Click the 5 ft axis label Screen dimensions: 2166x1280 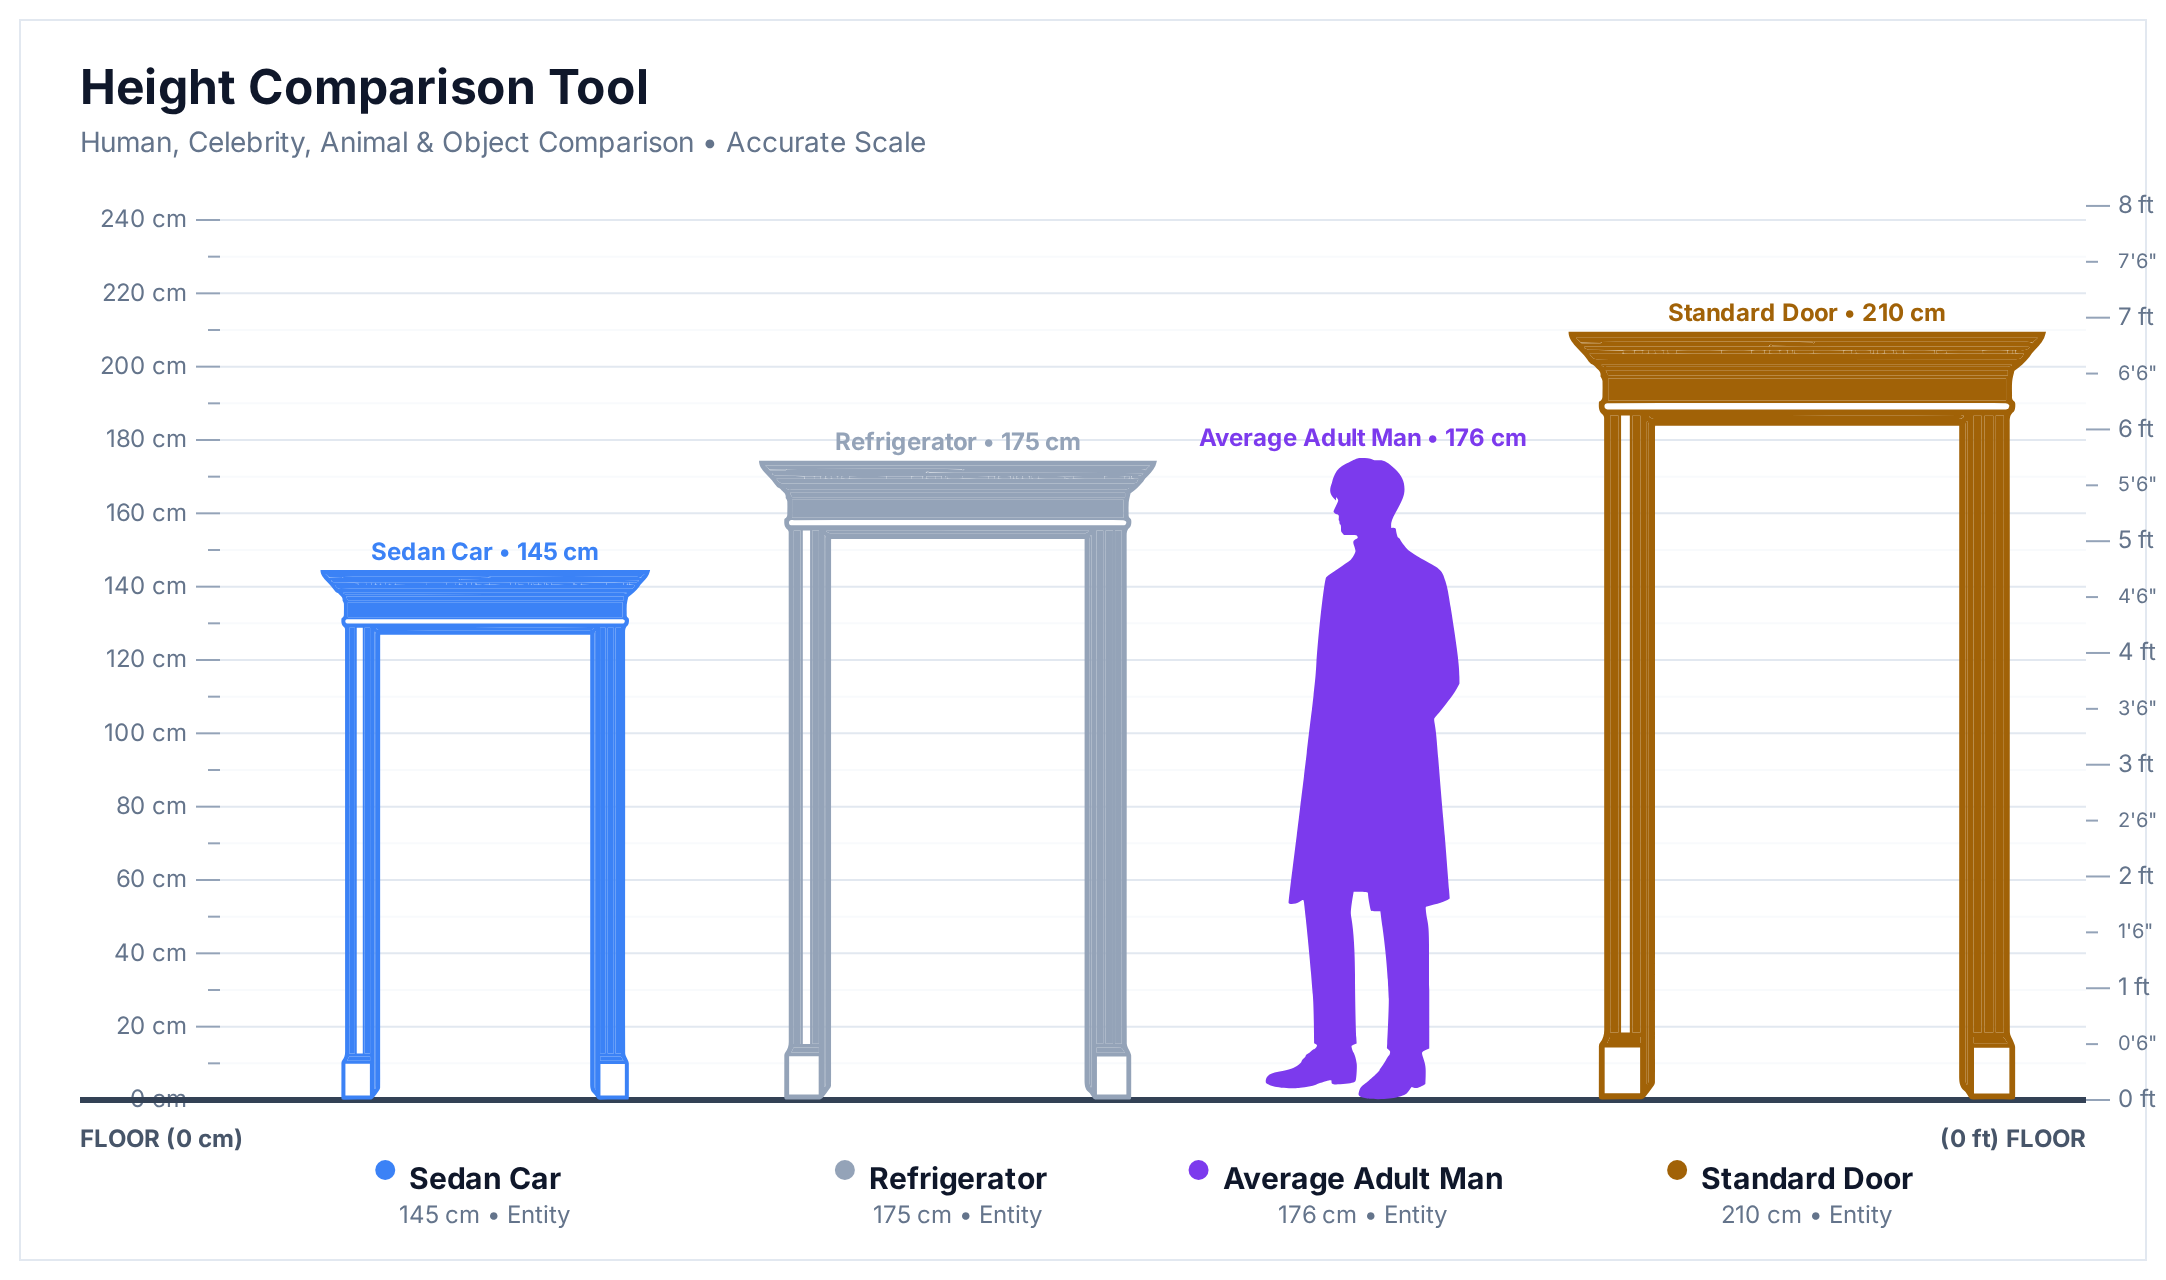click(x=2136, y=540)
